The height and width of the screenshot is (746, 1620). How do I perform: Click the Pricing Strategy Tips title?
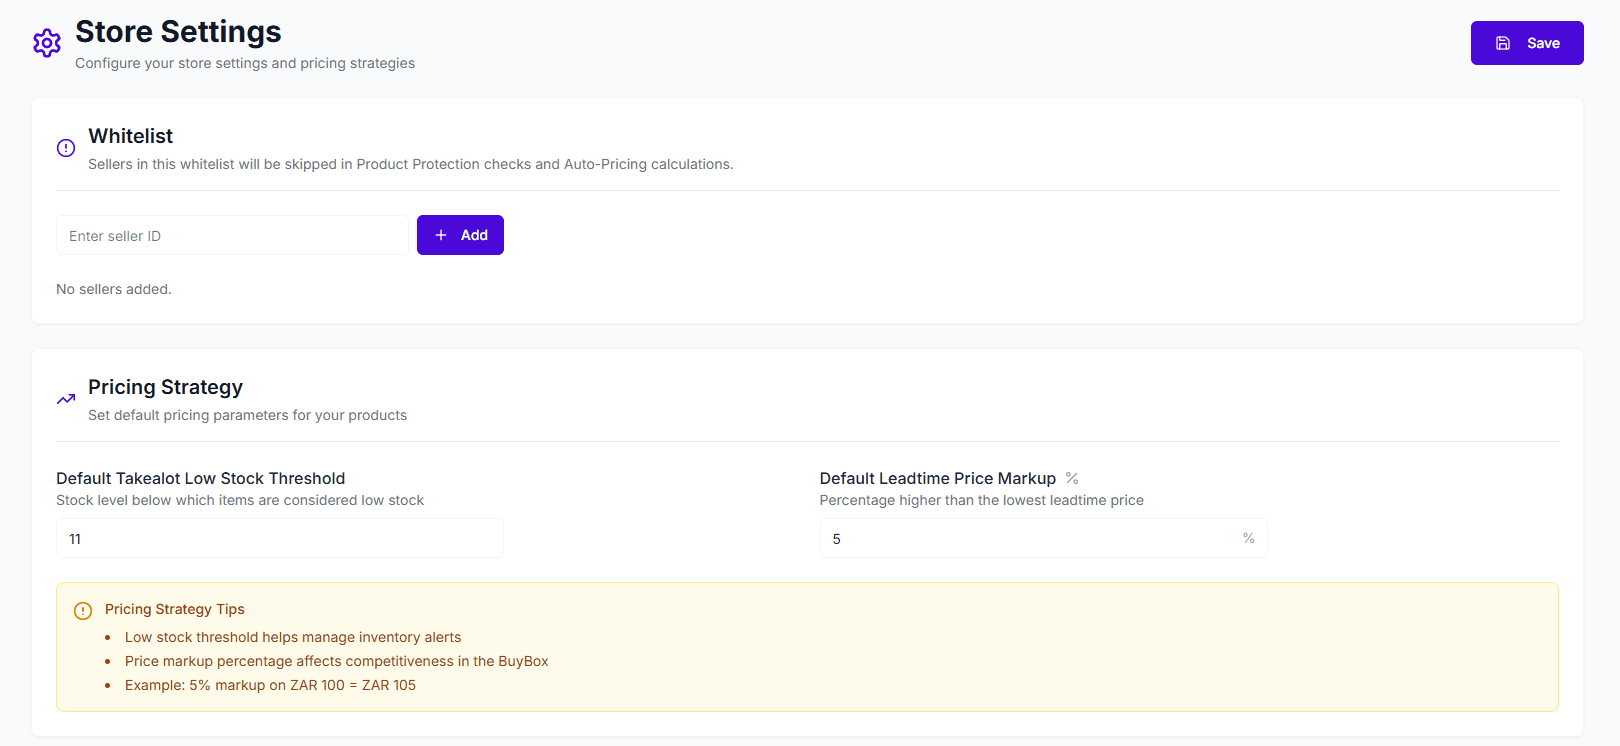pos(175,609)
